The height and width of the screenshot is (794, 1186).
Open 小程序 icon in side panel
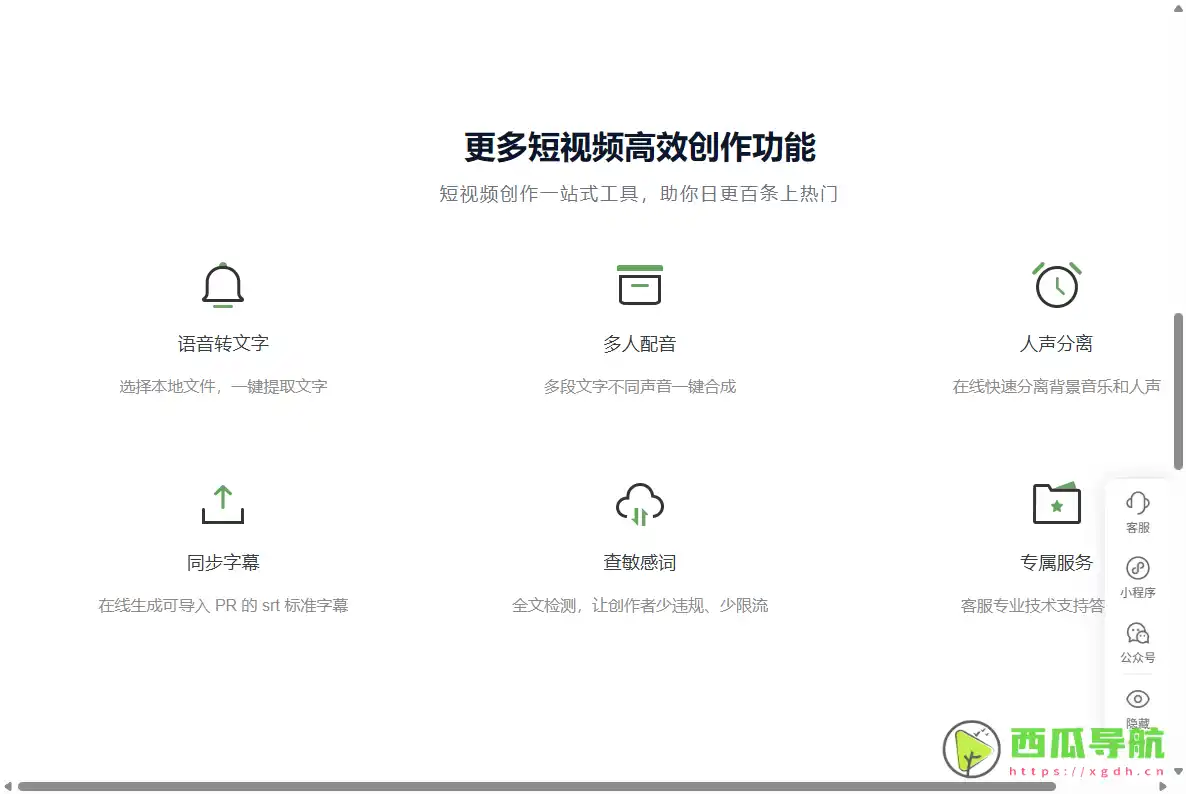[x=1138, y=568]
